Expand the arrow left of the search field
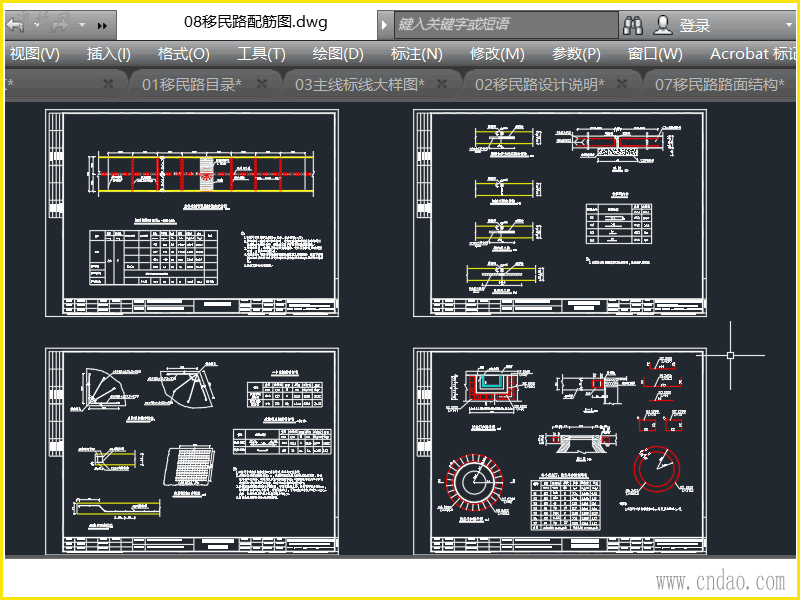Viewport: 800px width, 600px height. coord(385,24)
